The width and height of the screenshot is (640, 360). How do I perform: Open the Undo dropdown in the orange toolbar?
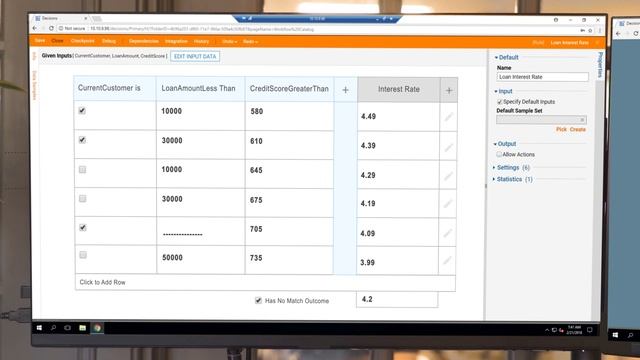pyautogui.click(x=229, y=42)
